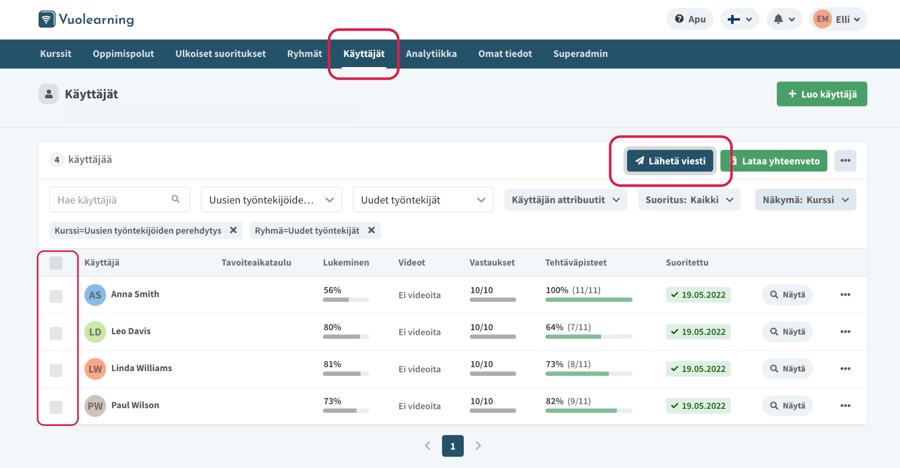Click the Vastaukset column header
The height and width of the screenshot is (468, 900).
point(492,262)
